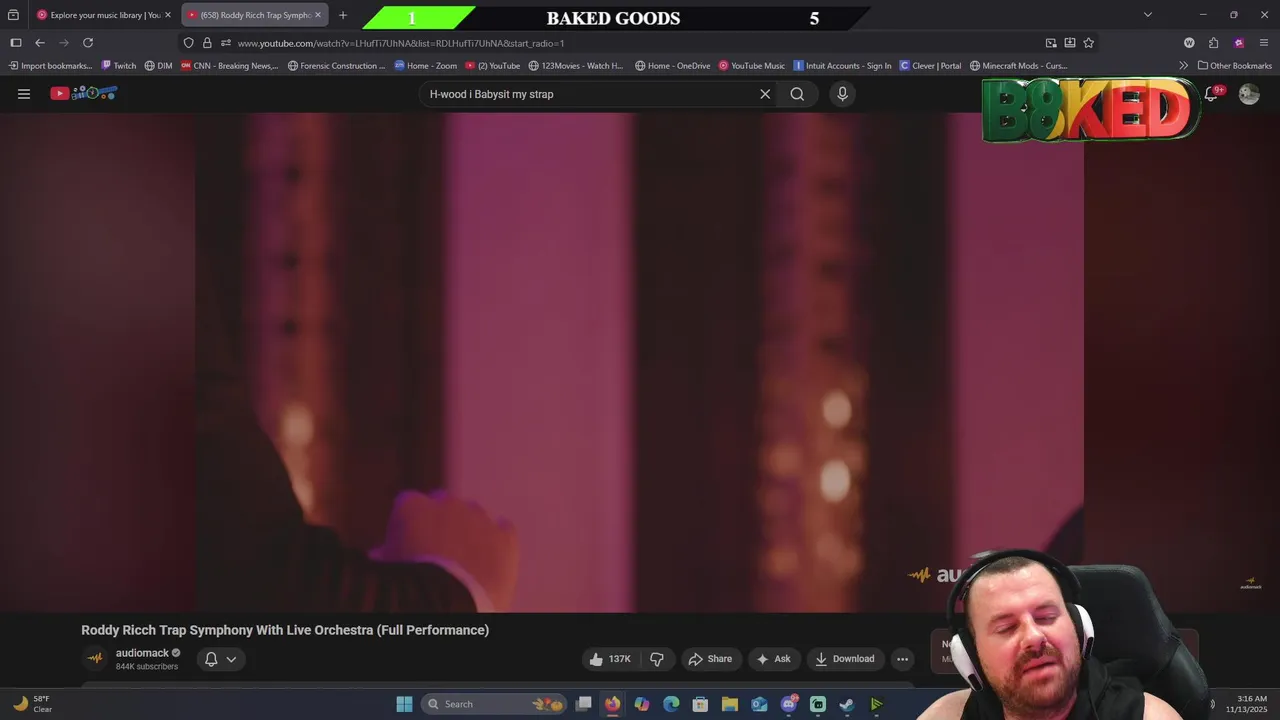Dislike the Roddy Ricch video

657,659
